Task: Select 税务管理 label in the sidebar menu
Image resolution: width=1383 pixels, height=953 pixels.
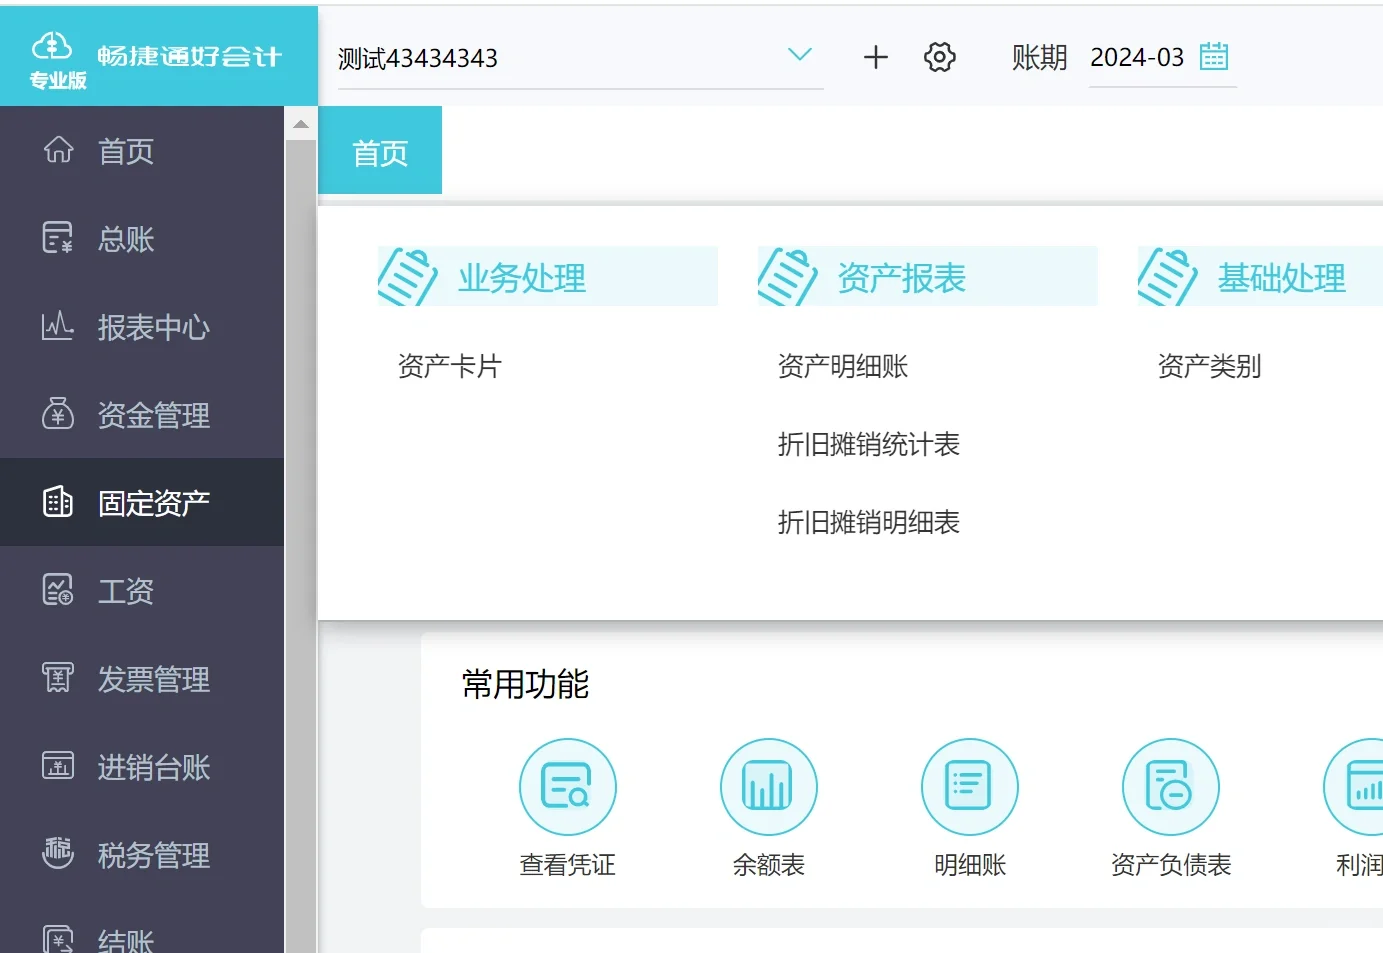Action: coord(154,855)
